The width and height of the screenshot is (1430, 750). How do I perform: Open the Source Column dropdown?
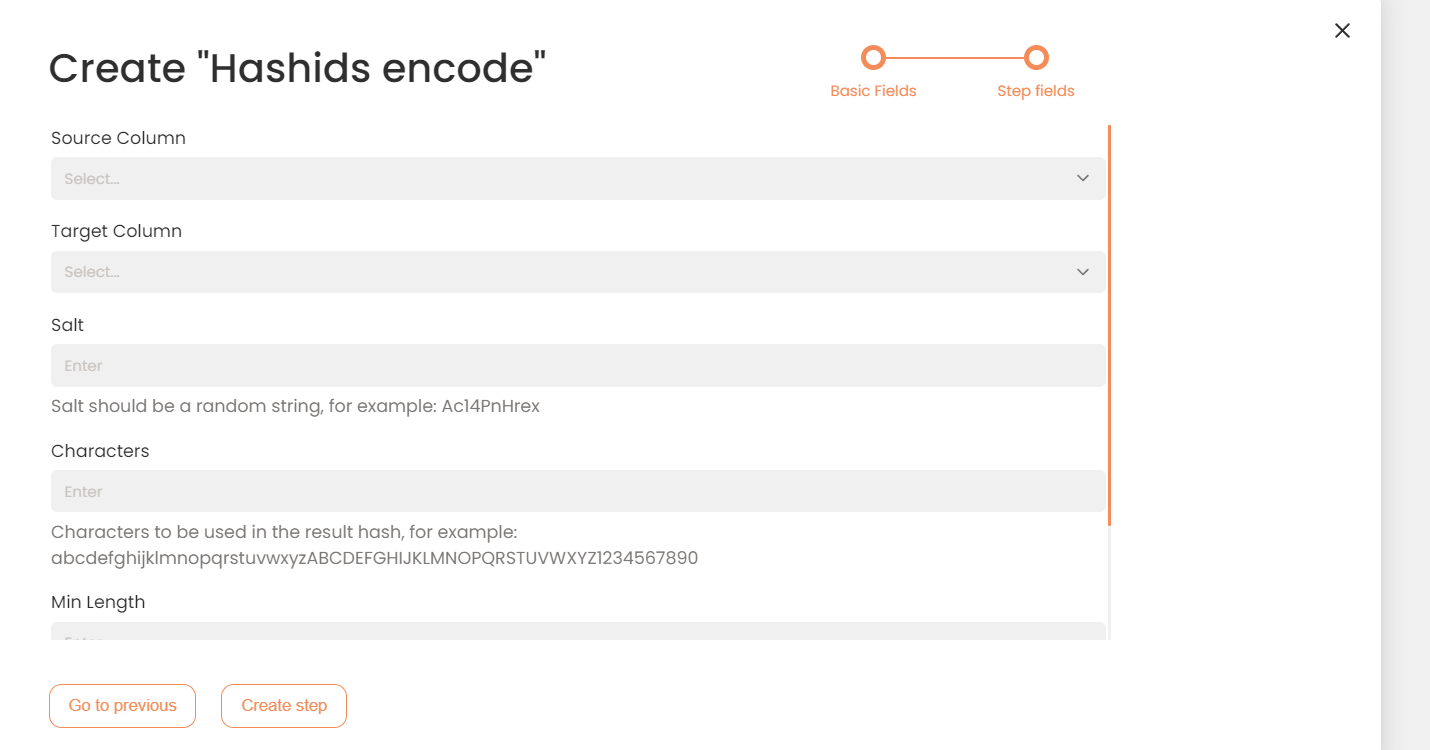(x=578, y=178)
